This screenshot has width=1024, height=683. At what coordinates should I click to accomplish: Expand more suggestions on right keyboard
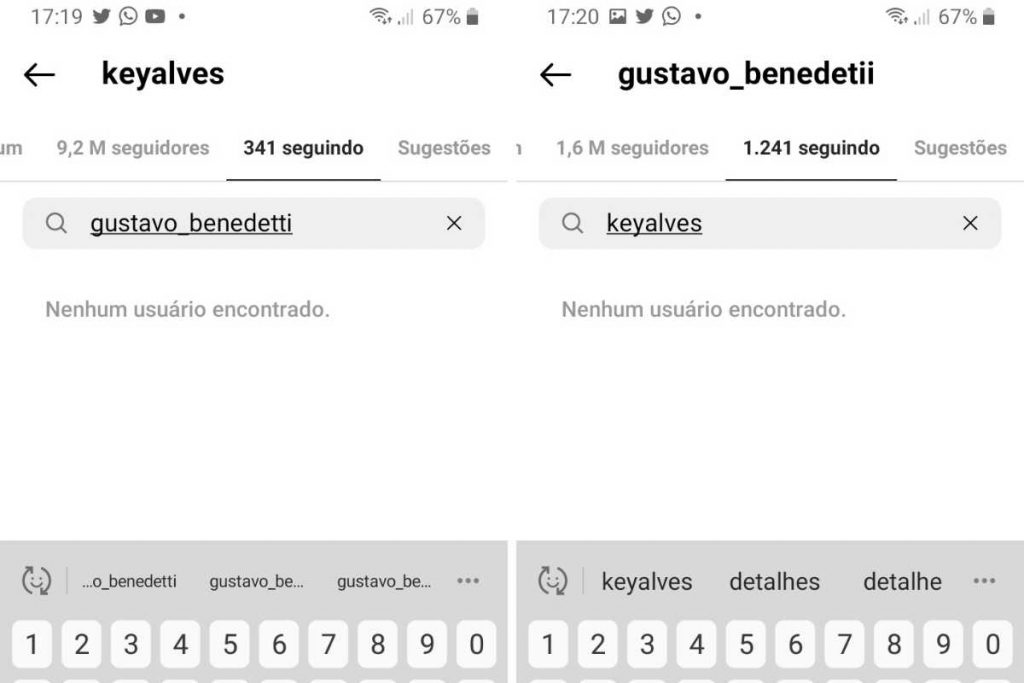[984, 581]
